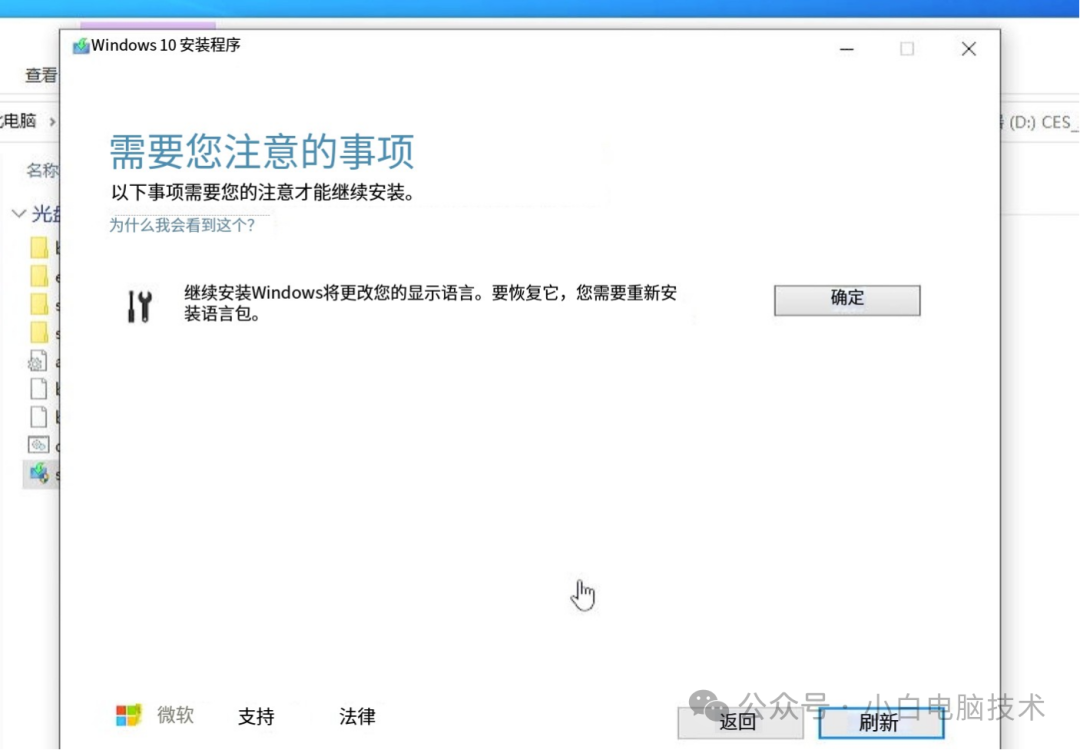This screenshot has width=1080, height=750.
Task: Click a blank document file icon in sidebar
Action: pyautogui.click(x=39, y=389)
